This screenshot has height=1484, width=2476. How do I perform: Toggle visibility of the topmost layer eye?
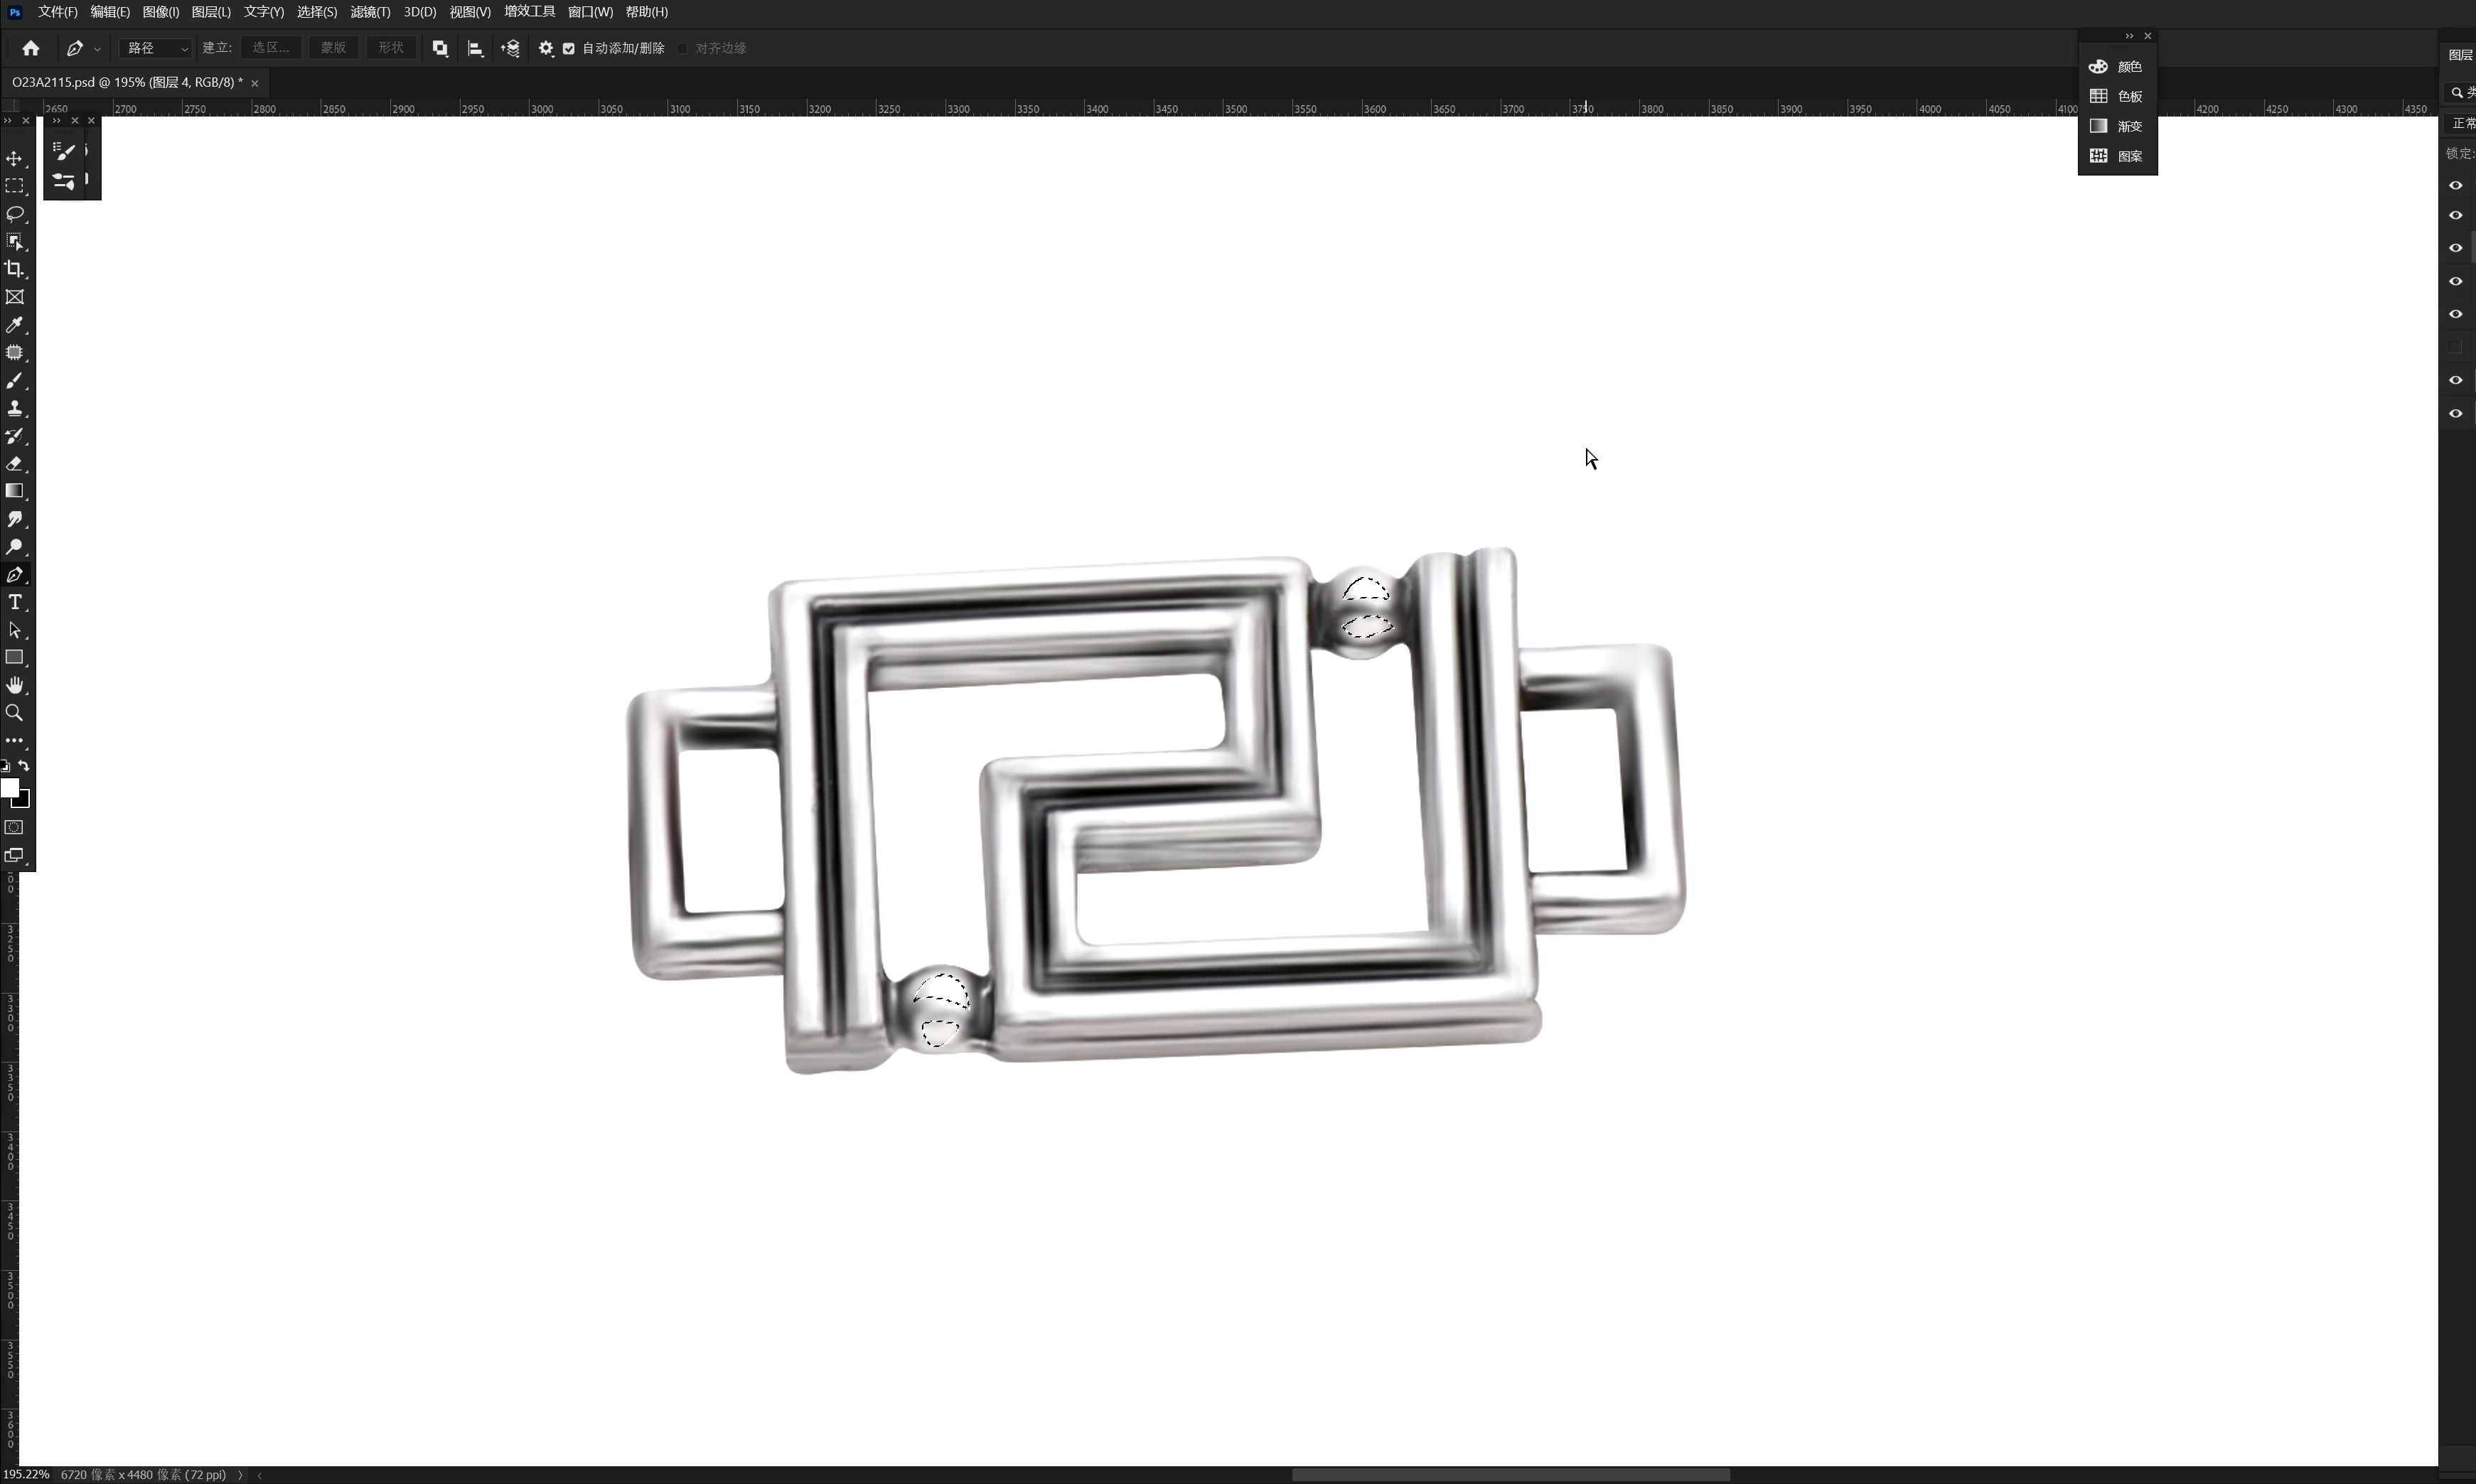tap(2455, 185)
